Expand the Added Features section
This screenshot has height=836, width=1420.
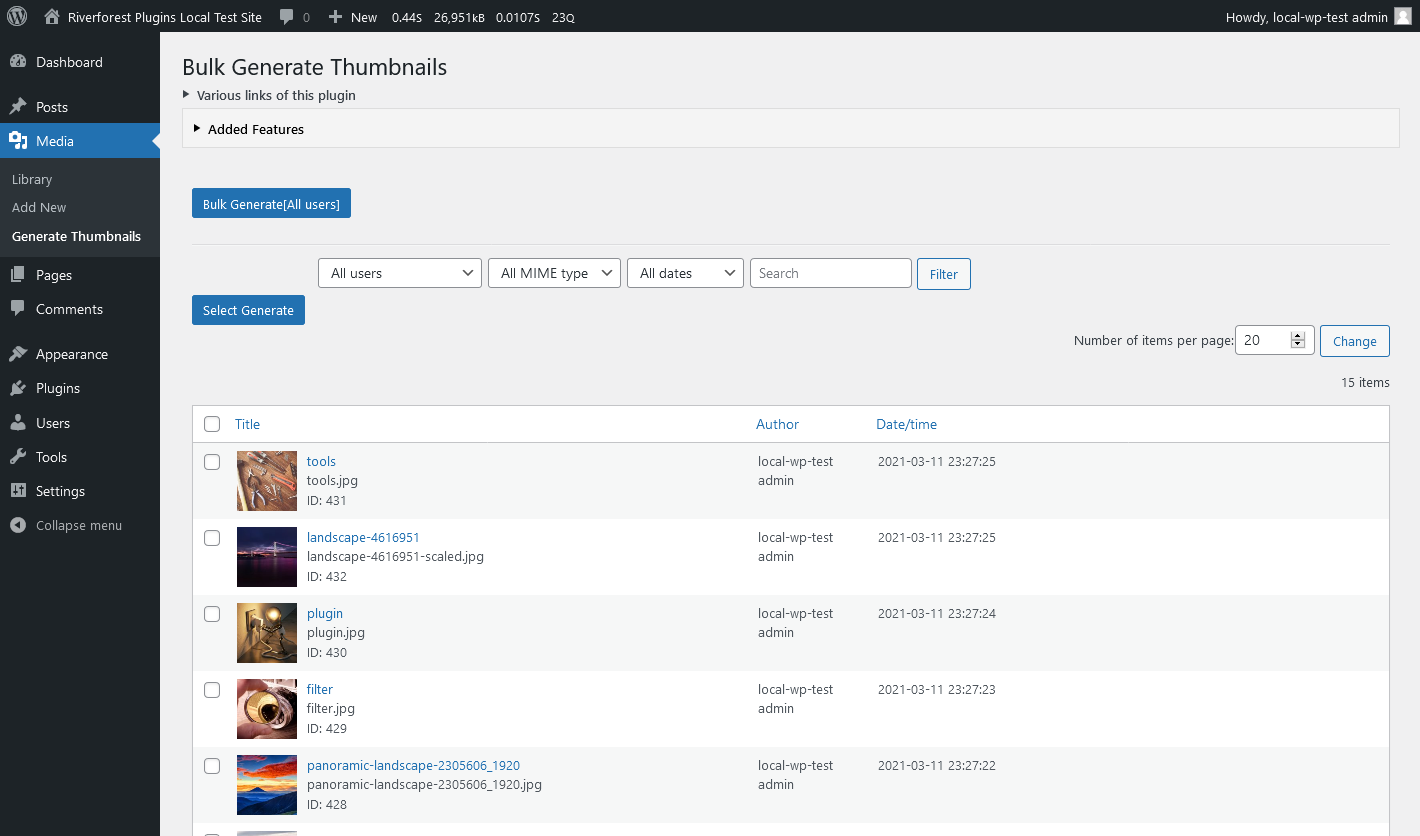255,129
